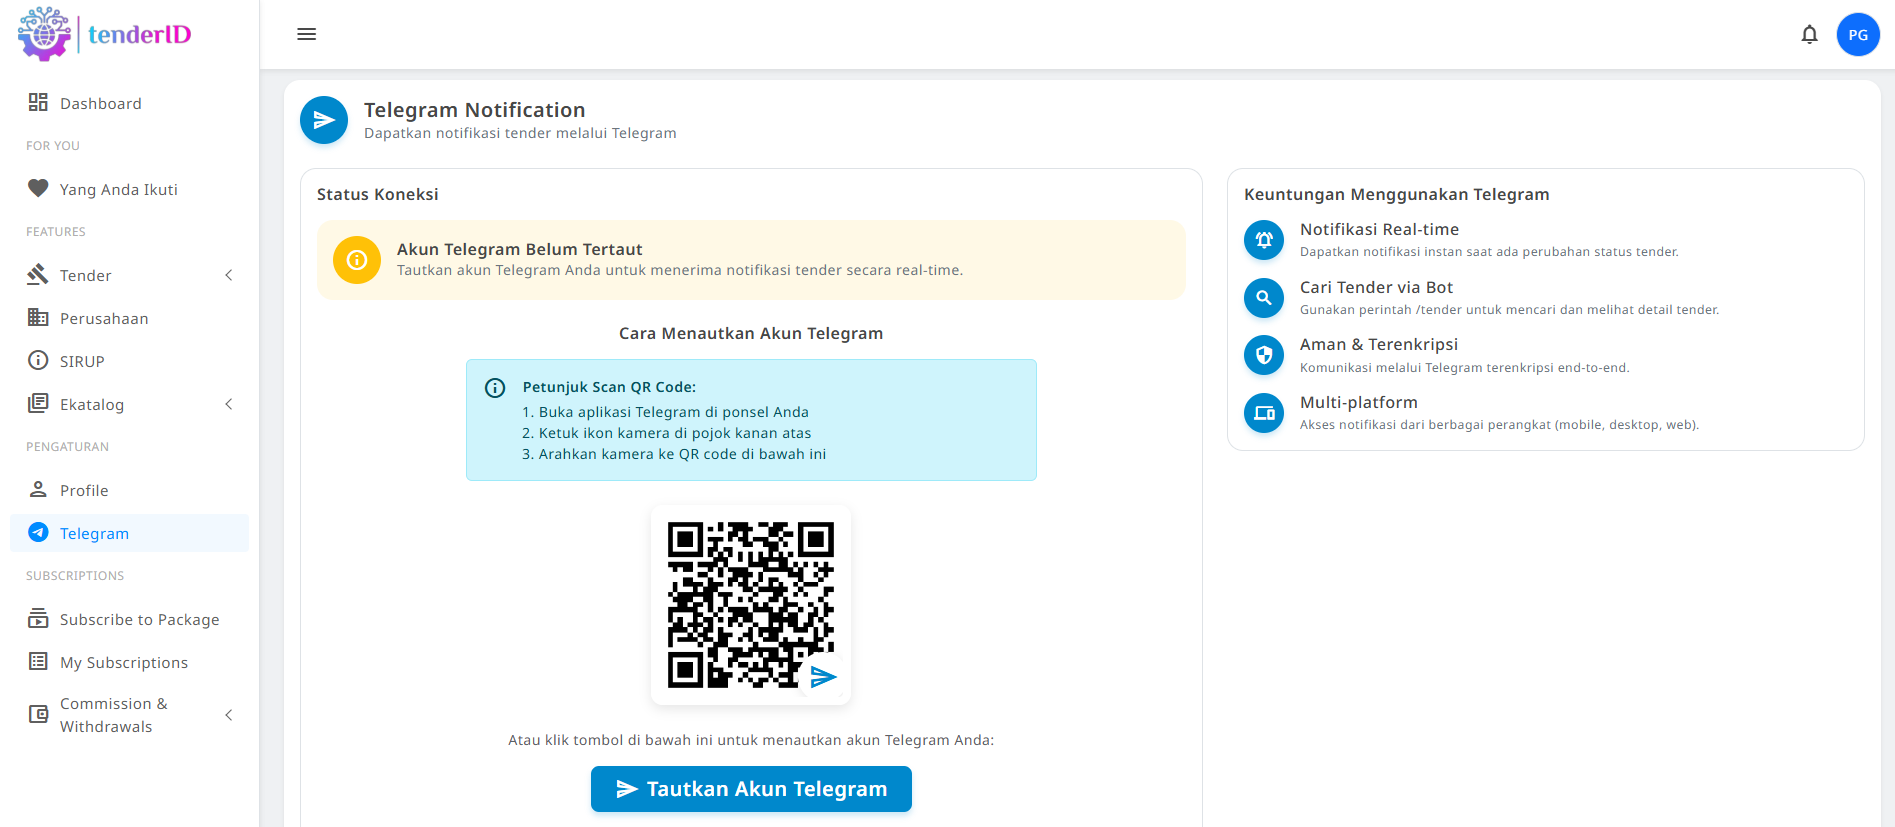Expand the Commission & Withdrawals chevron
The width and height of the screenshot is (1895, 827).
click(229, 715)
